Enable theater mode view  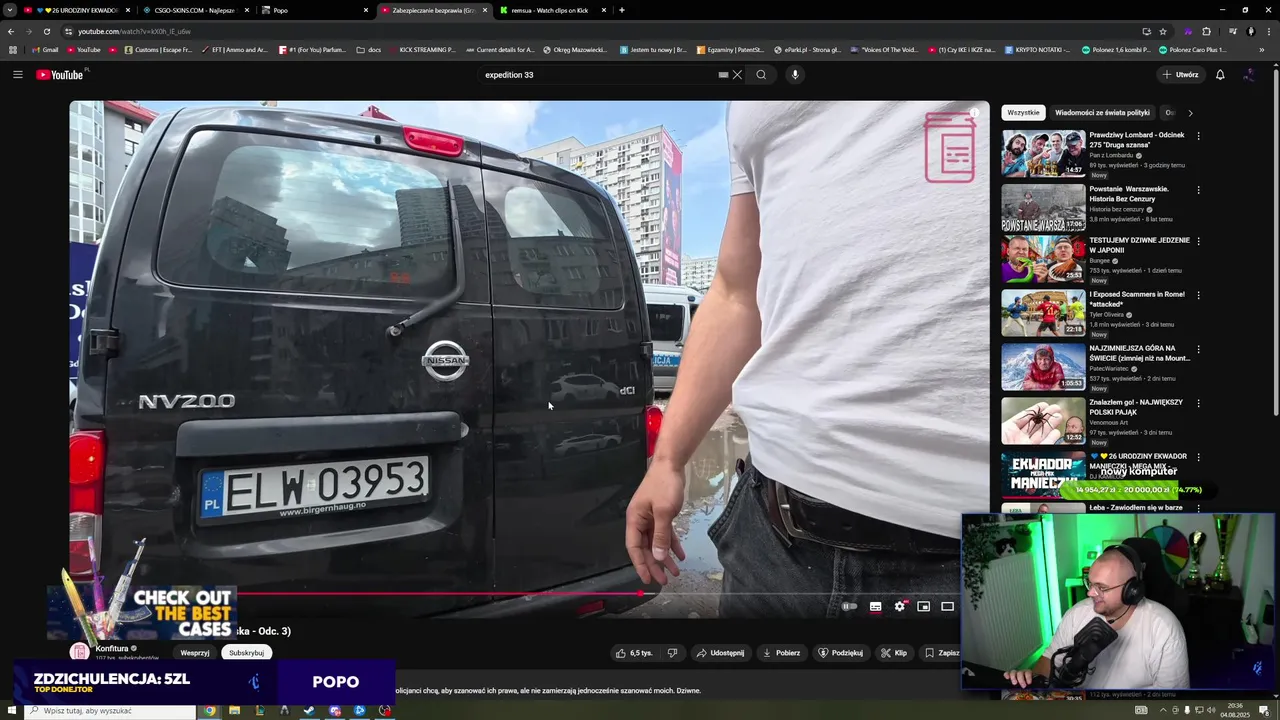948,606
